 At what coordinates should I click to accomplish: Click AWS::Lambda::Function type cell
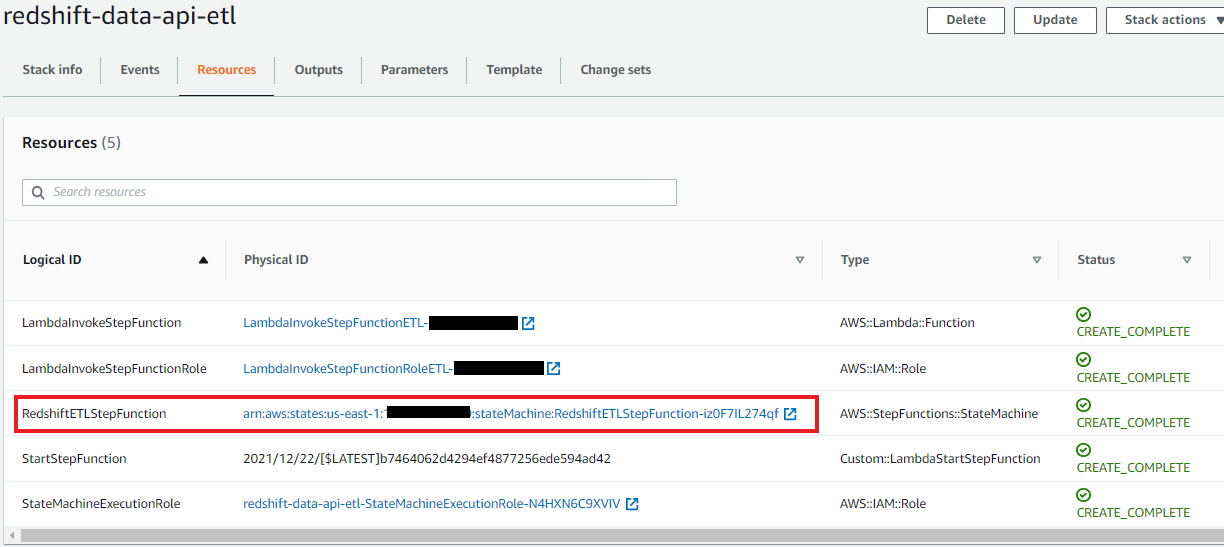[x=908, y=323]
